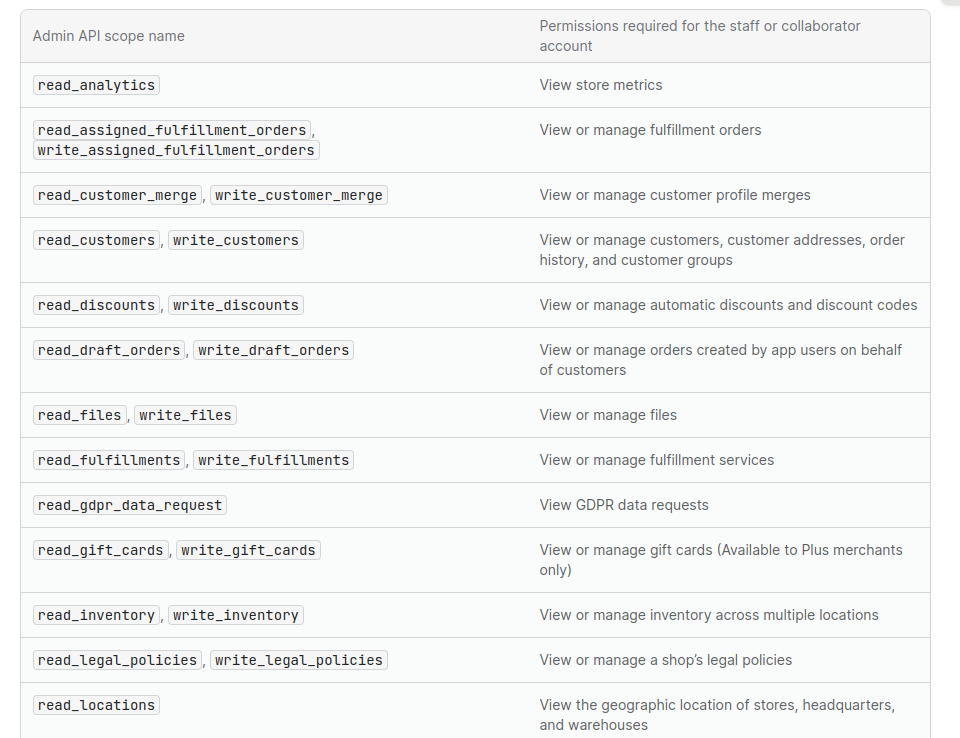The image size is (960, 738).
Task: Click the write_files scope badge
Action: click(x=185, y=414)
